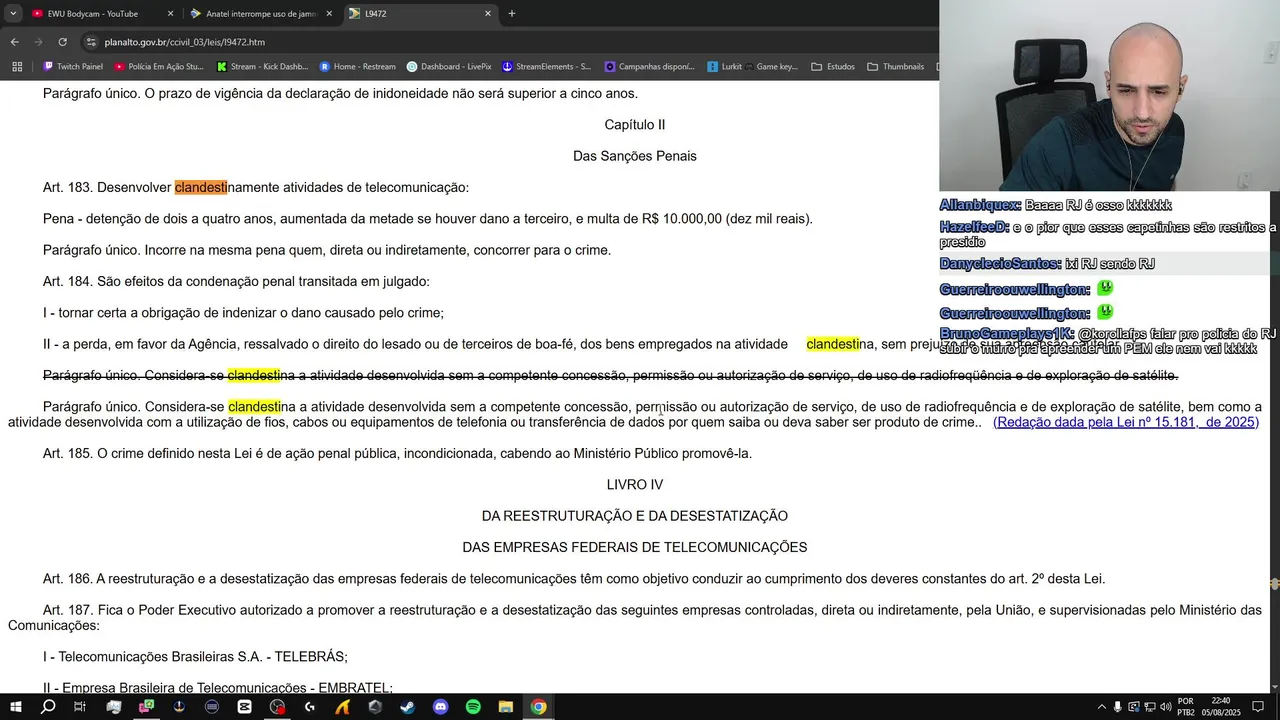This screenshot has width=1280, height=720.
Task: Expand the Thumbnails bookmarks folder
Action: tap(895, 67)
